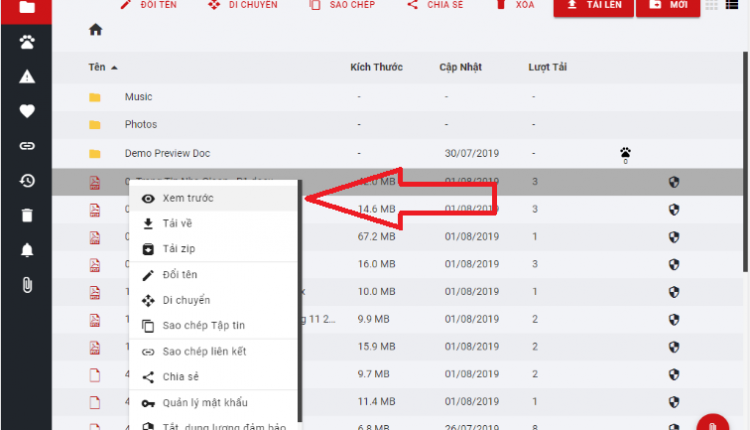Image resolution: width=750 pixels, height=430 pixels.
Task: Click the main file list vertical scrollbar
Action: [745, 162]
